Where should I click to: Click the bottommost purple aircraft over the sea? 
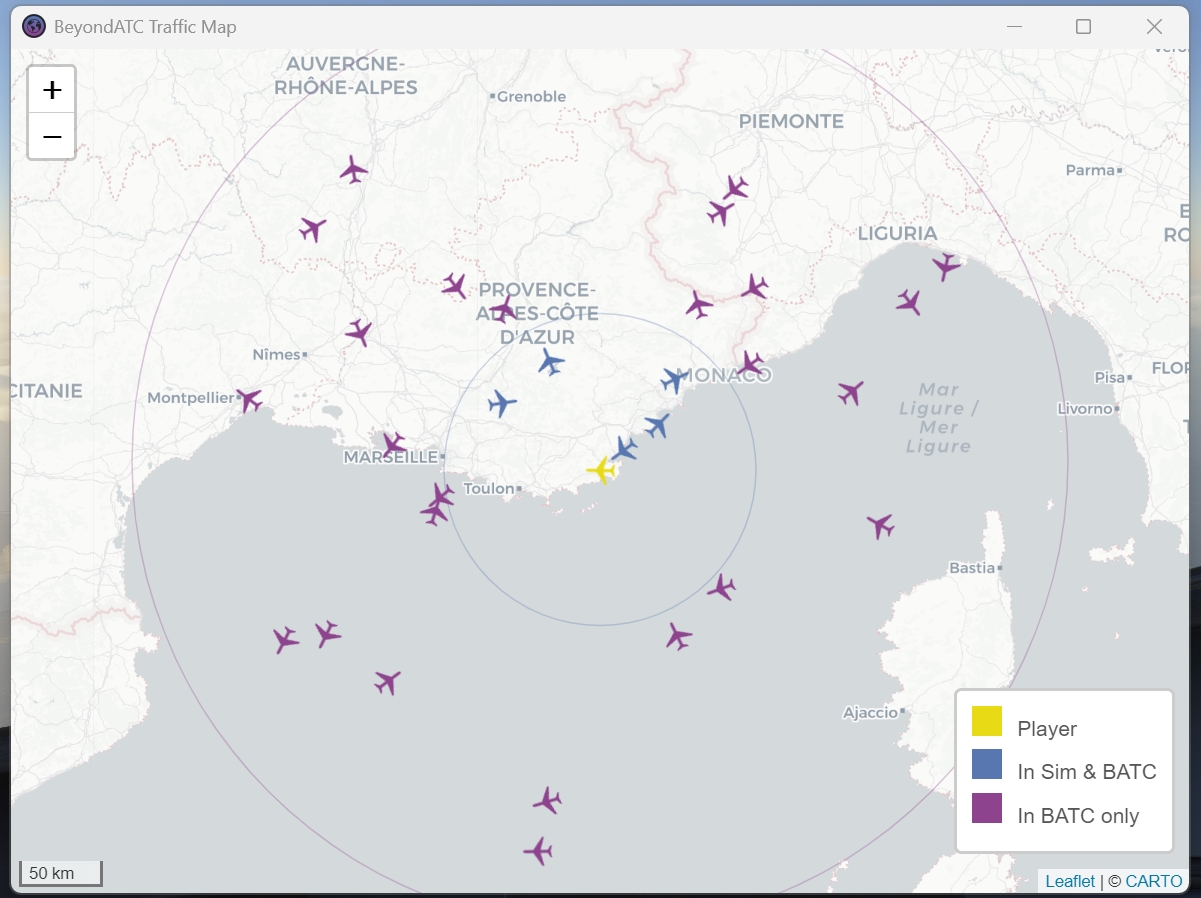(x=538, y=851)
